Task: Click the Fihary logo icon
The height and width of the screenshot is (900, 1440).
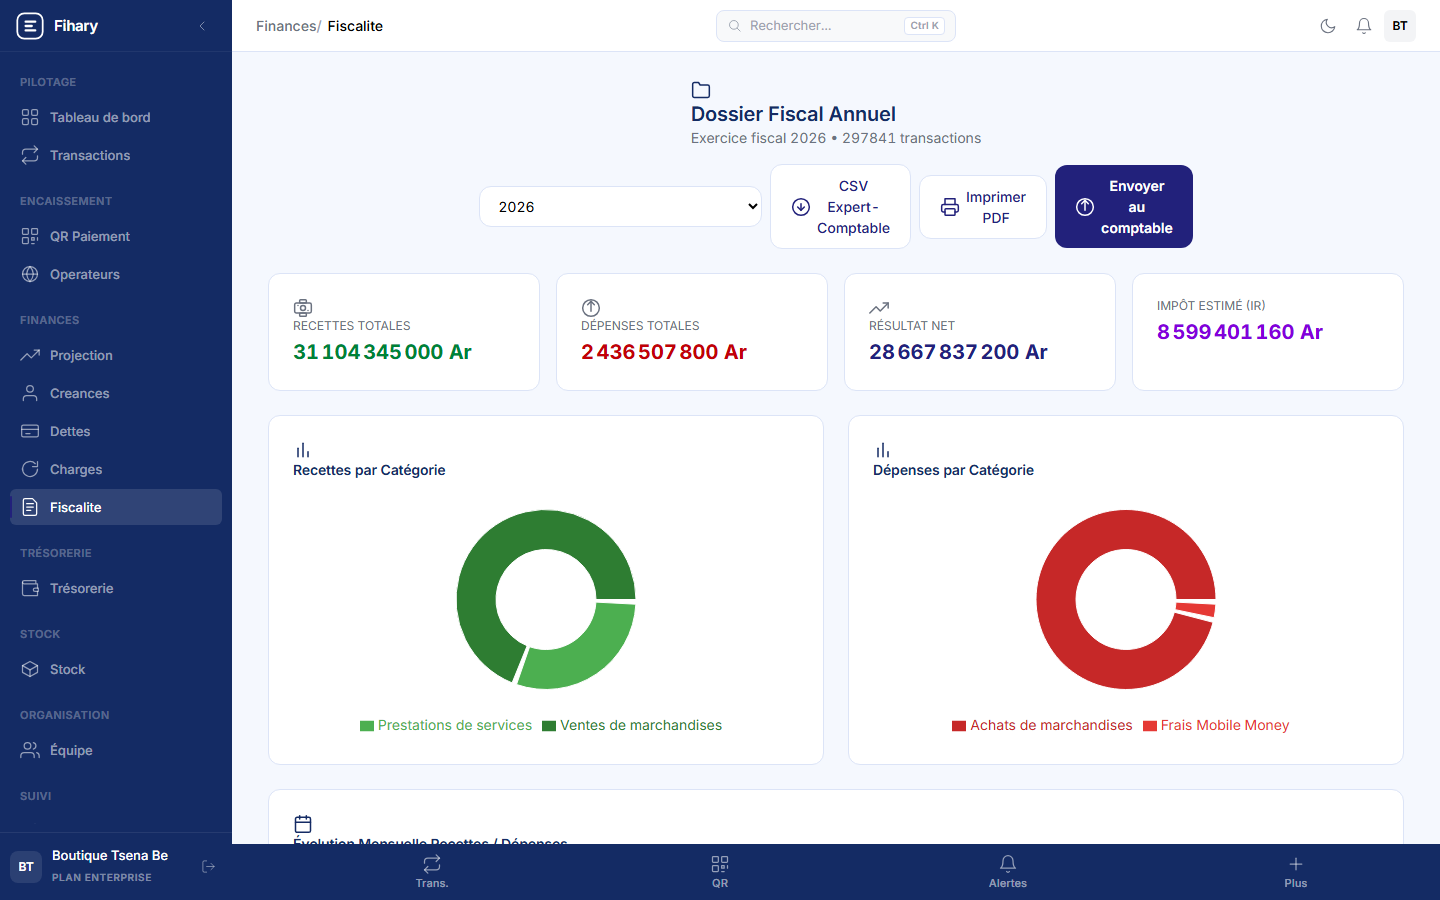Action: (x=30, y=26)
